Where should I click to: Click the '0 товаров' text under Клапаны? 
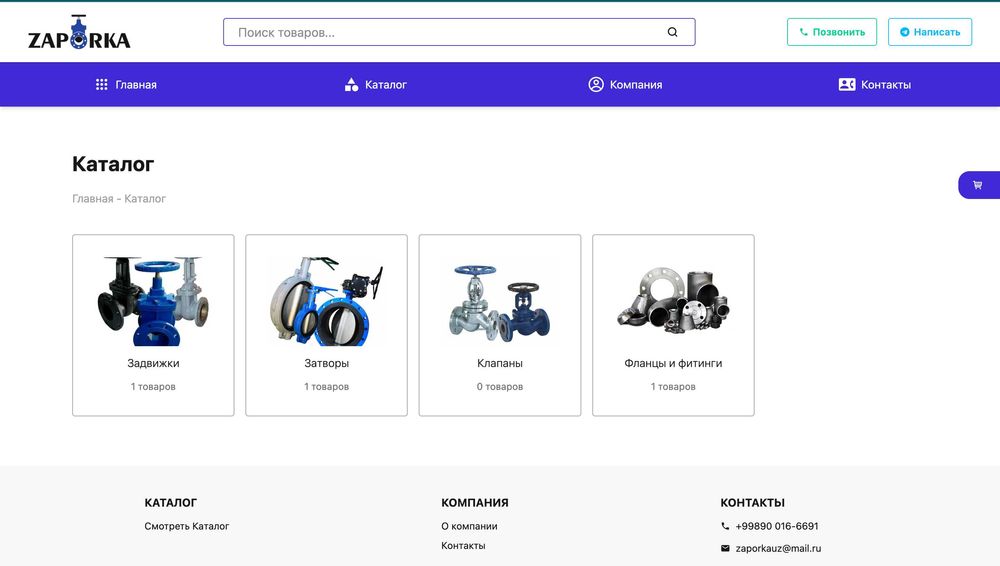[x=500, y=387]
